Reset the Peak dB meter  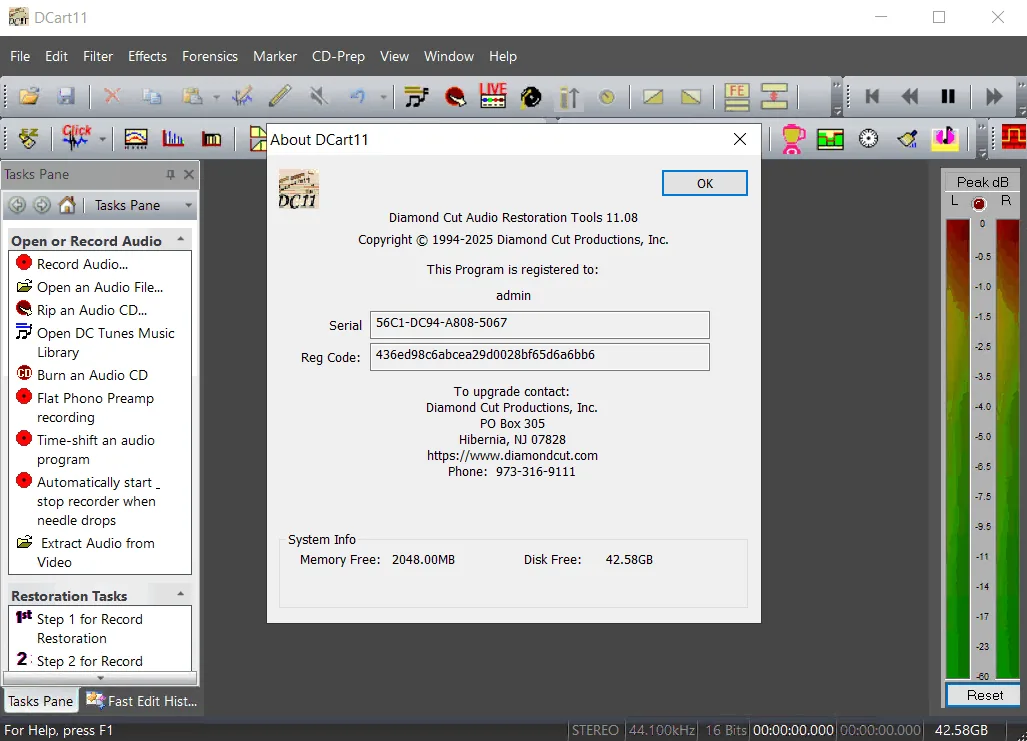tap(984, 695)
